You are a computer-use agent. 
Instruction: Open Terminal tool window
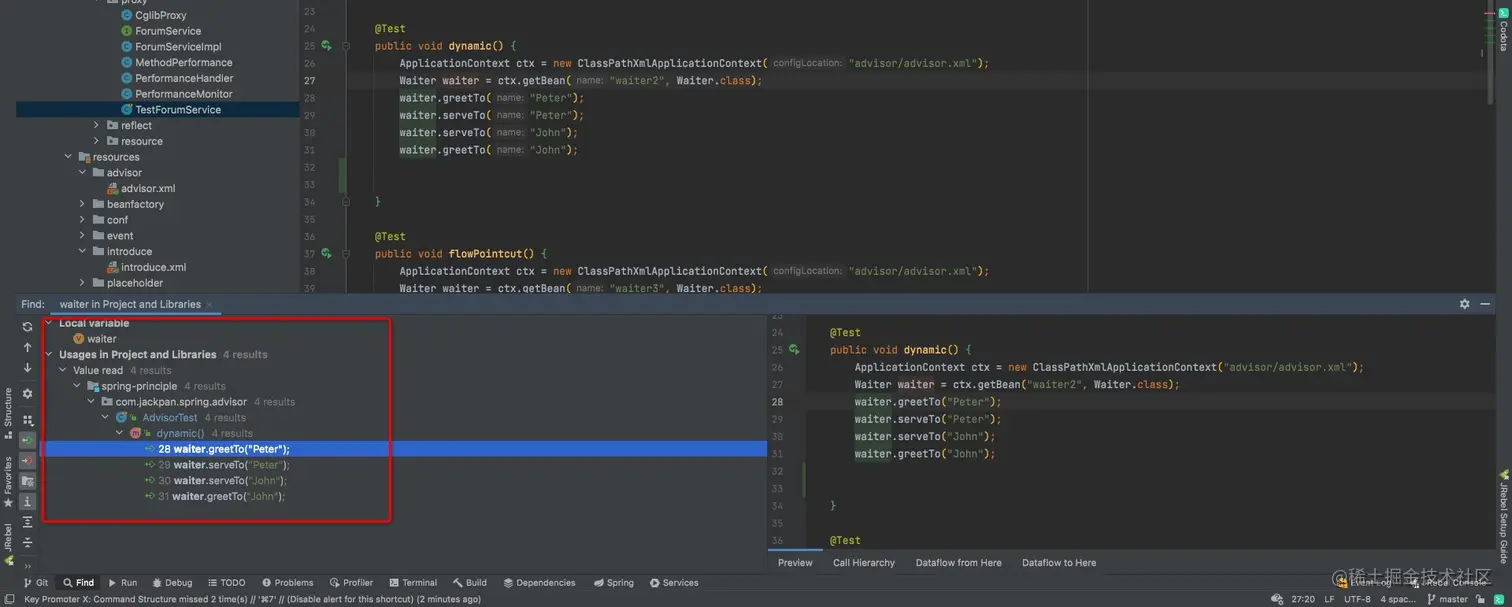click(413, 583)
